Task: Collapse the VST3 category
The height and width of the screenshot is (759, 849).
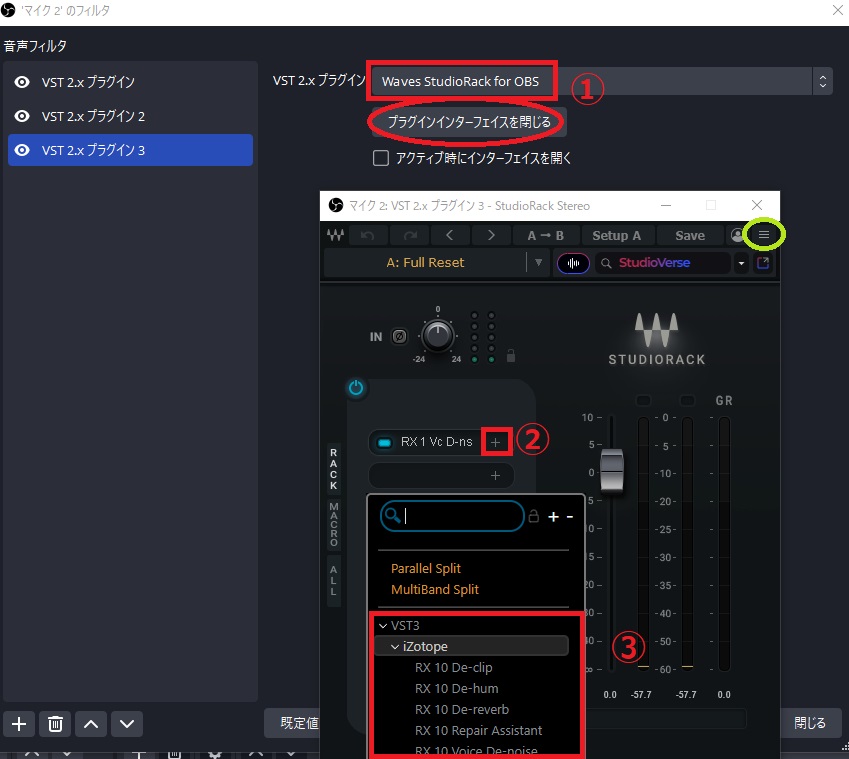Action: click(x=383, y=626)
